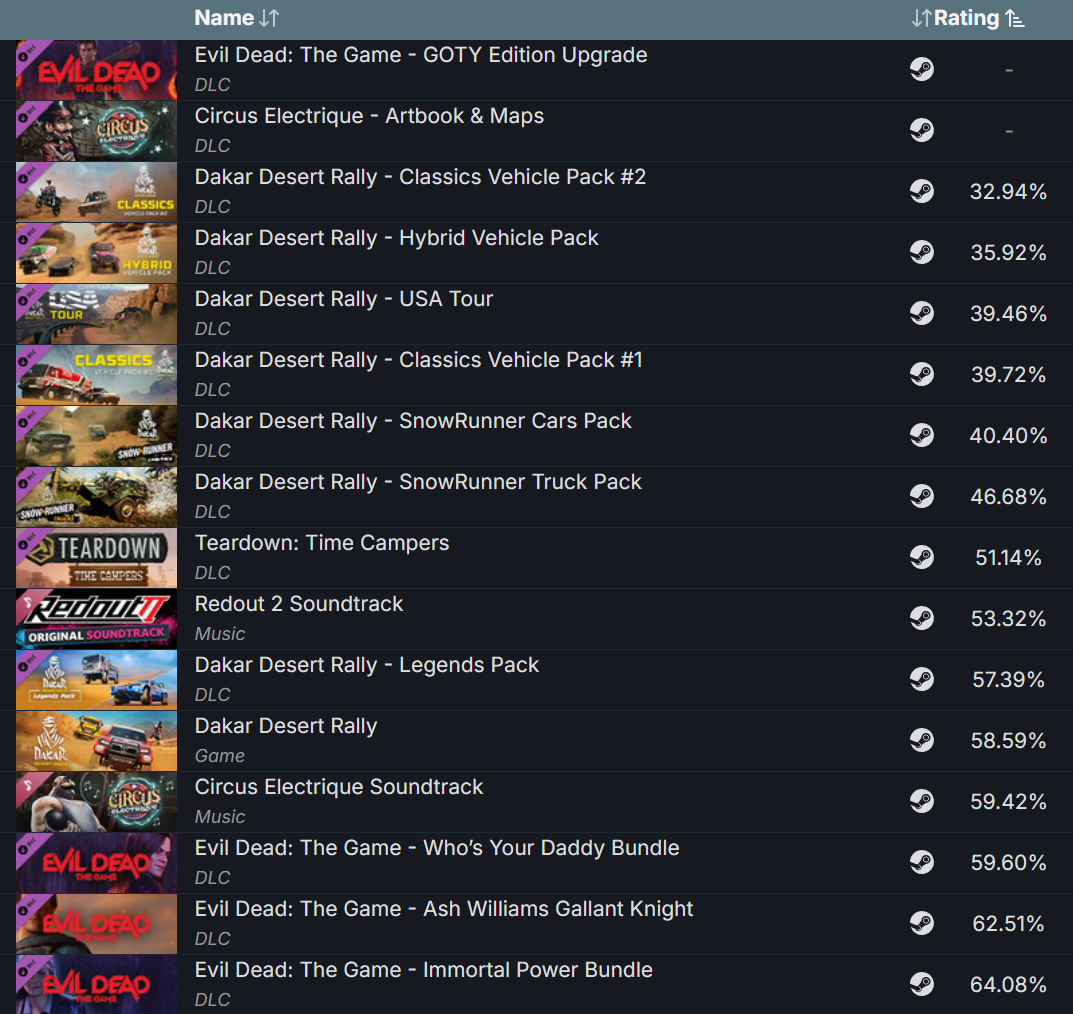Click Steam icon for Redout 2 Soundtrack
This screenshot has height=1014, width=1073.
click(x=922, y=618)
